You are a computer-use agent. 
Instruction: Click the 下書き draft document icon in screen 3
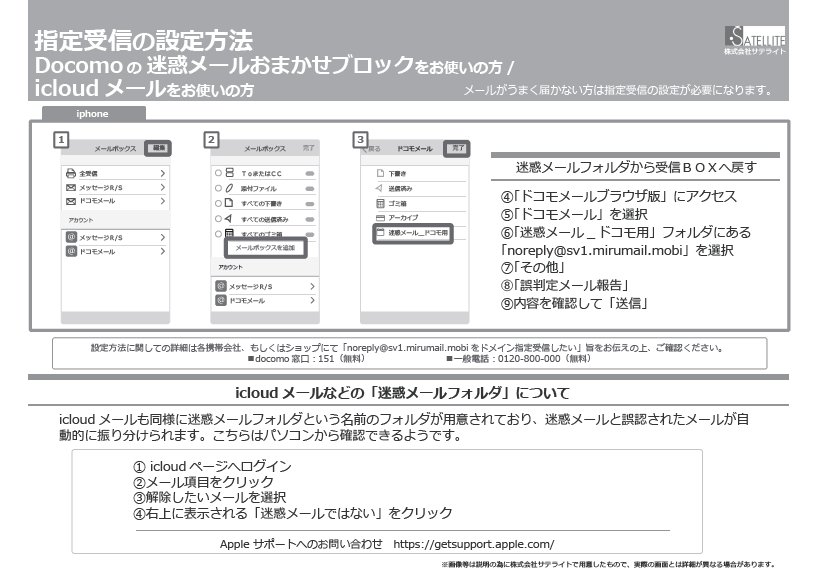click(380, 173)
